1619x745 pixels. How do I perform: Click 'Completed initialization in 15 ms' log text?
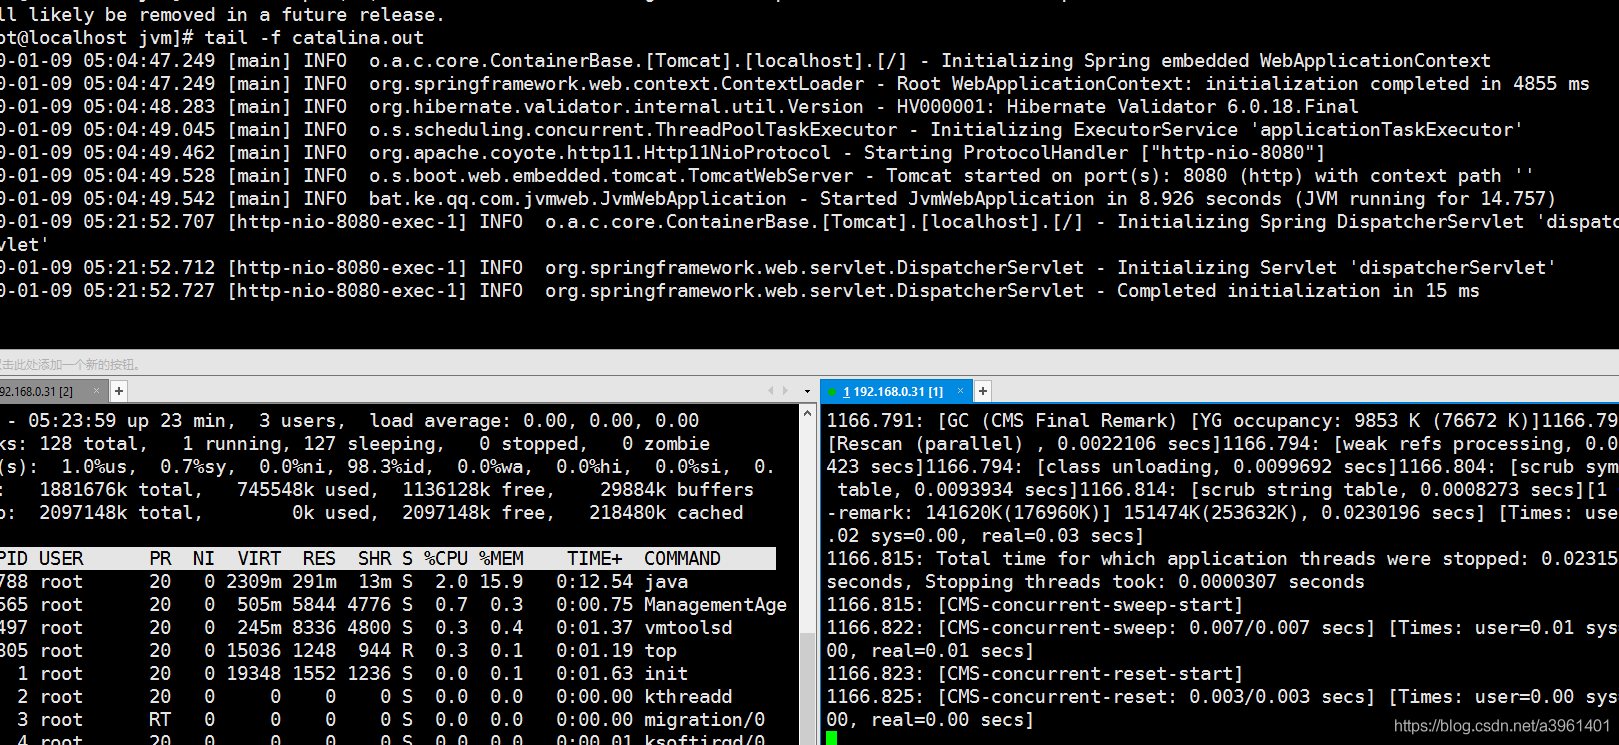pyautogui.click(x=1298, y=290)
